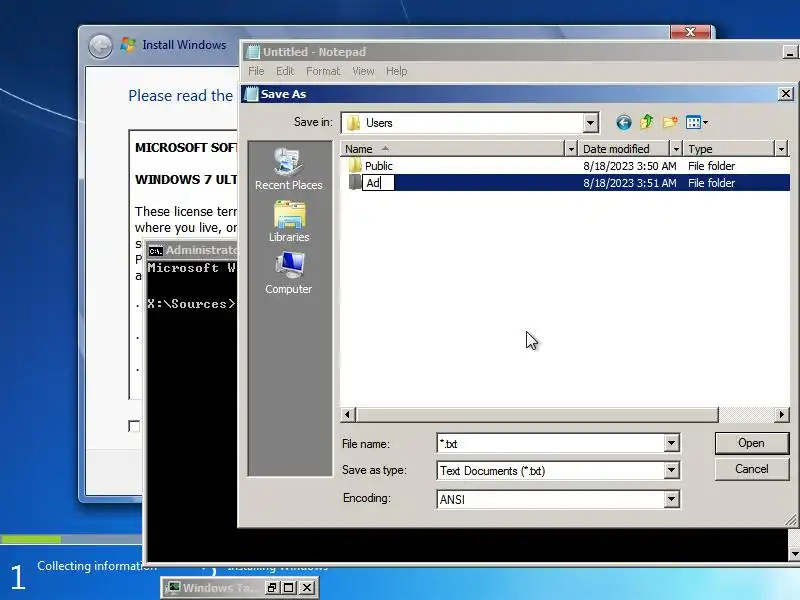The width and height of the screenshot is (800, 600).
Task: Open the Type column filter arrow
Action: point(781,149)
